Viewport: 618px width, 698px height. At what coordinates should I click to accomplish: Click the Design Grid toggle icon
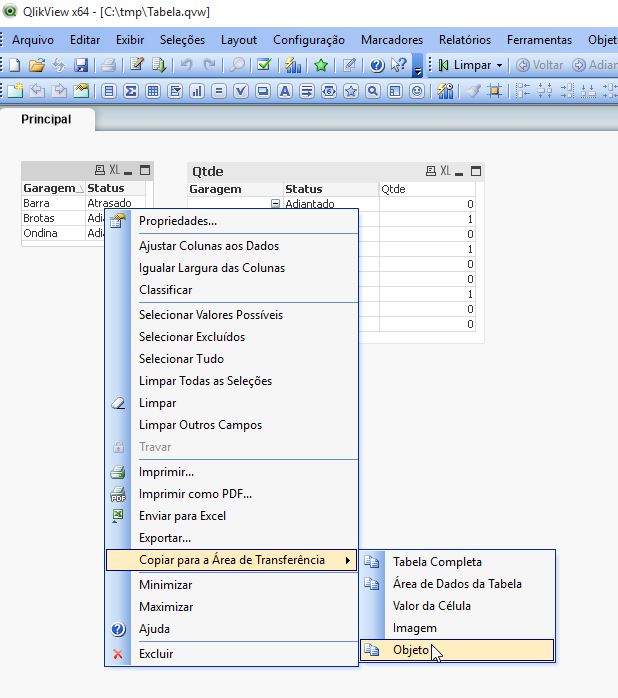[494, 91]
